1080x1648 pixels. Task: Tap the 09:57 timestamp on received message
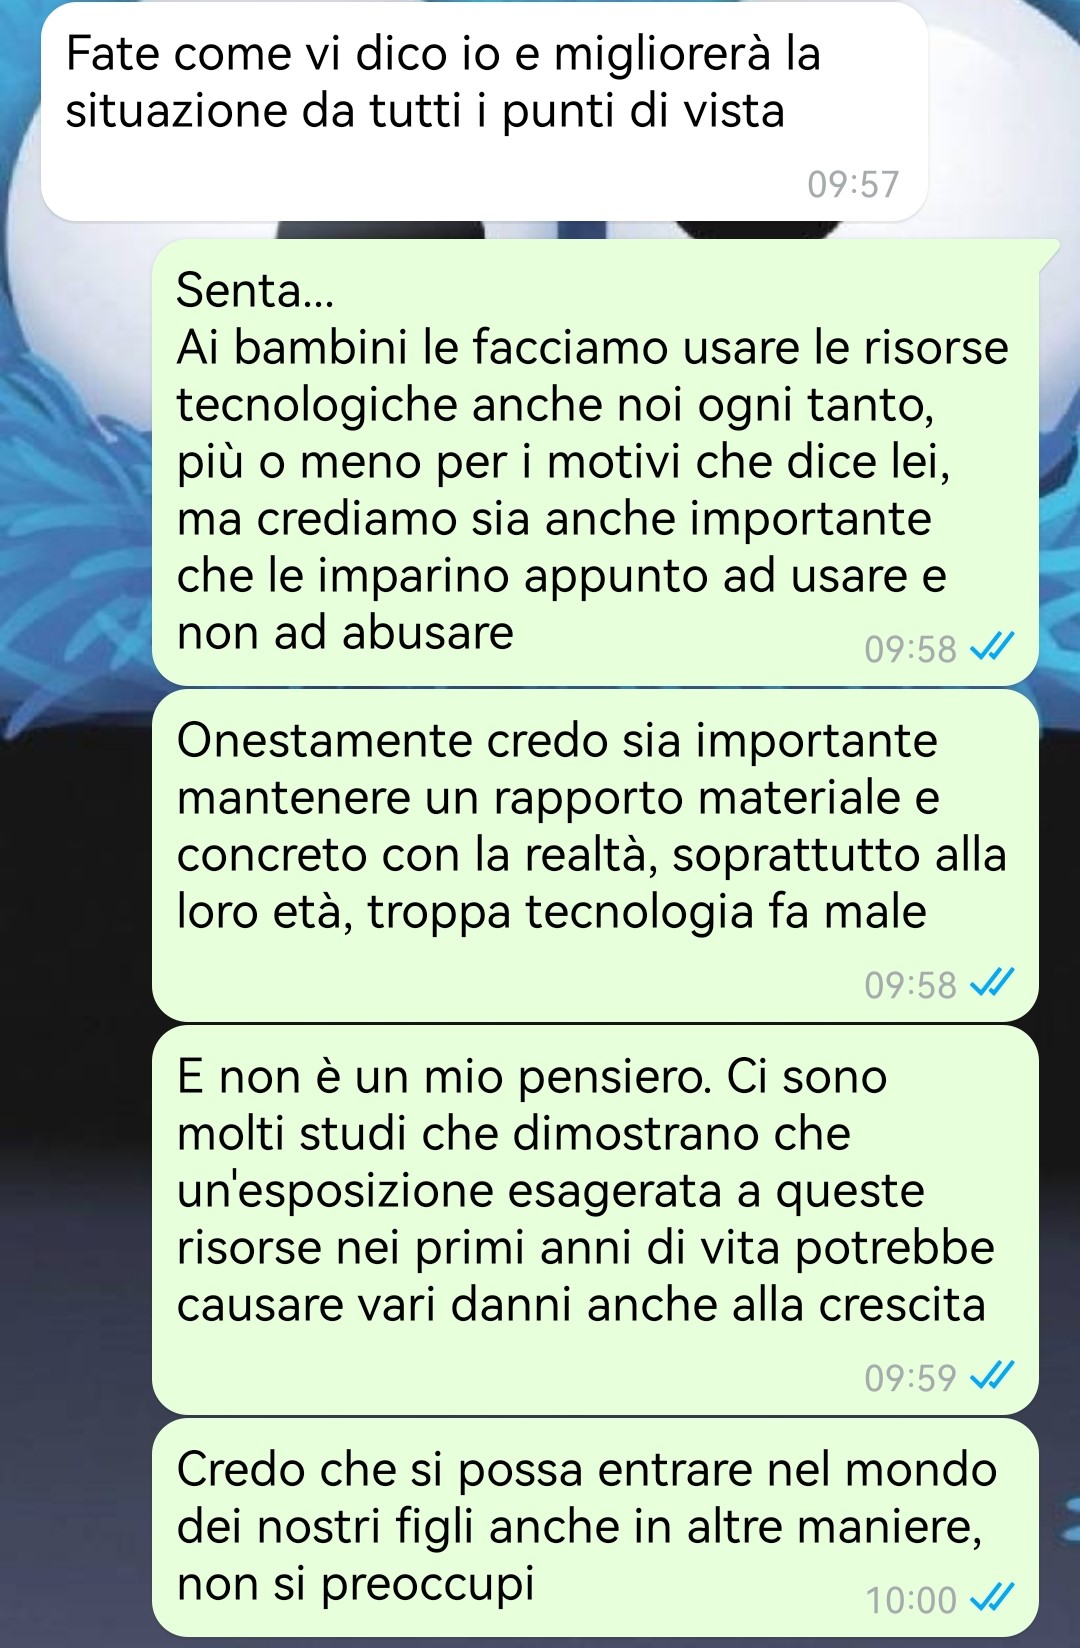pos(853,185)
